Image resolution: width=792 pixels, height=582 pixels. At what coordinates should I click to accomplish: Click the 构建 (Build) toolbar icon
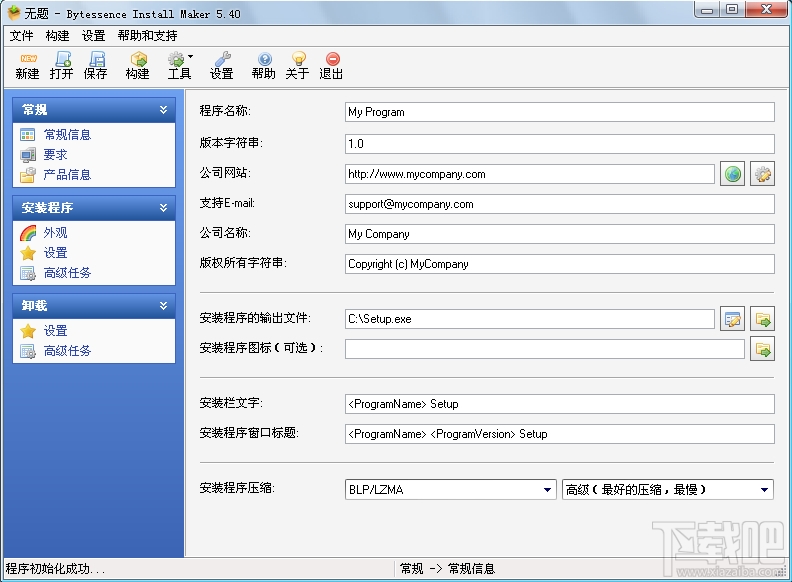pos(137,66)
